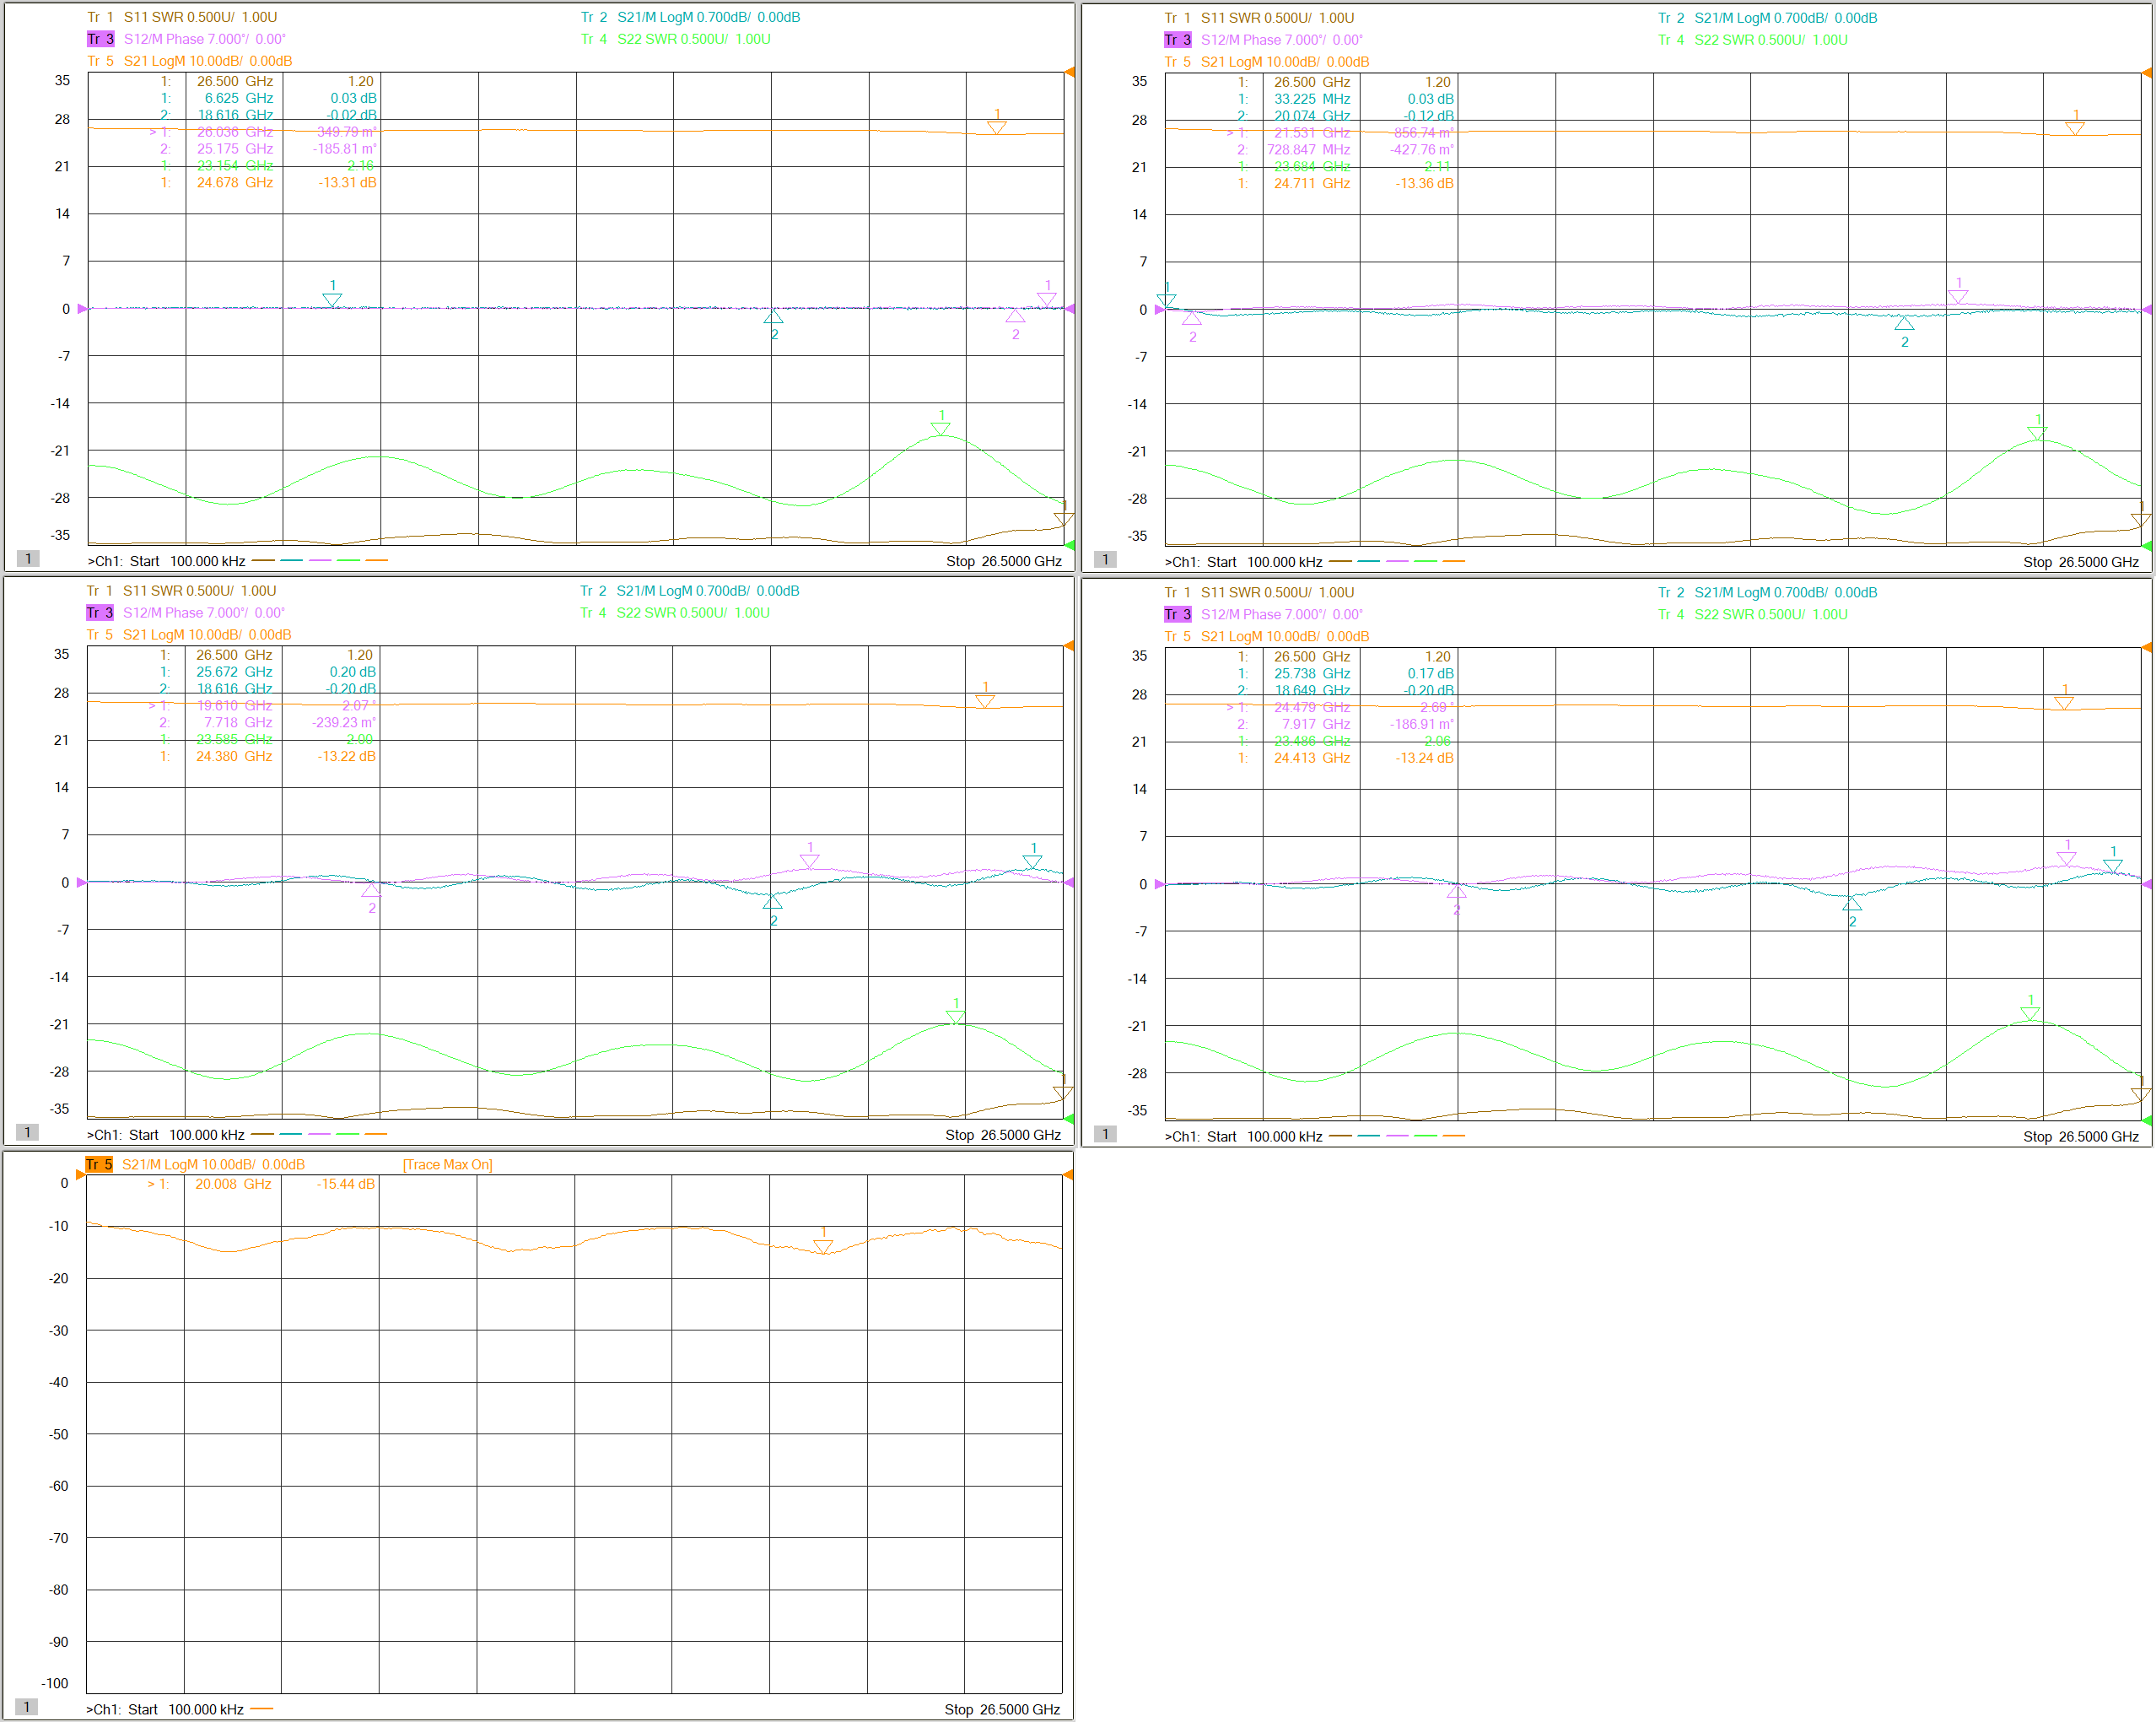The height and width of the screenshot is (1722, 2156).
Task: Click green S22 marker 1 in top-left plot
Action: pos(940,428)
